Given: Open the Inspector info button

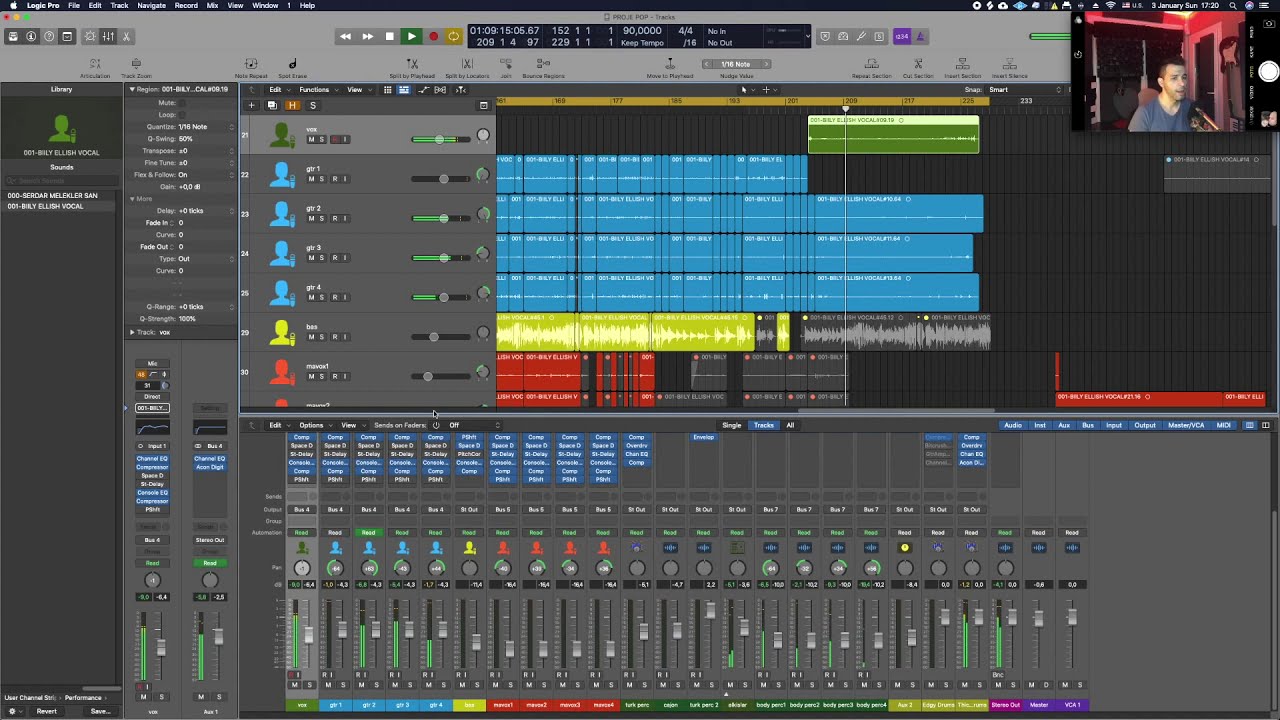Looking at the screenshot, I should 31,37.
